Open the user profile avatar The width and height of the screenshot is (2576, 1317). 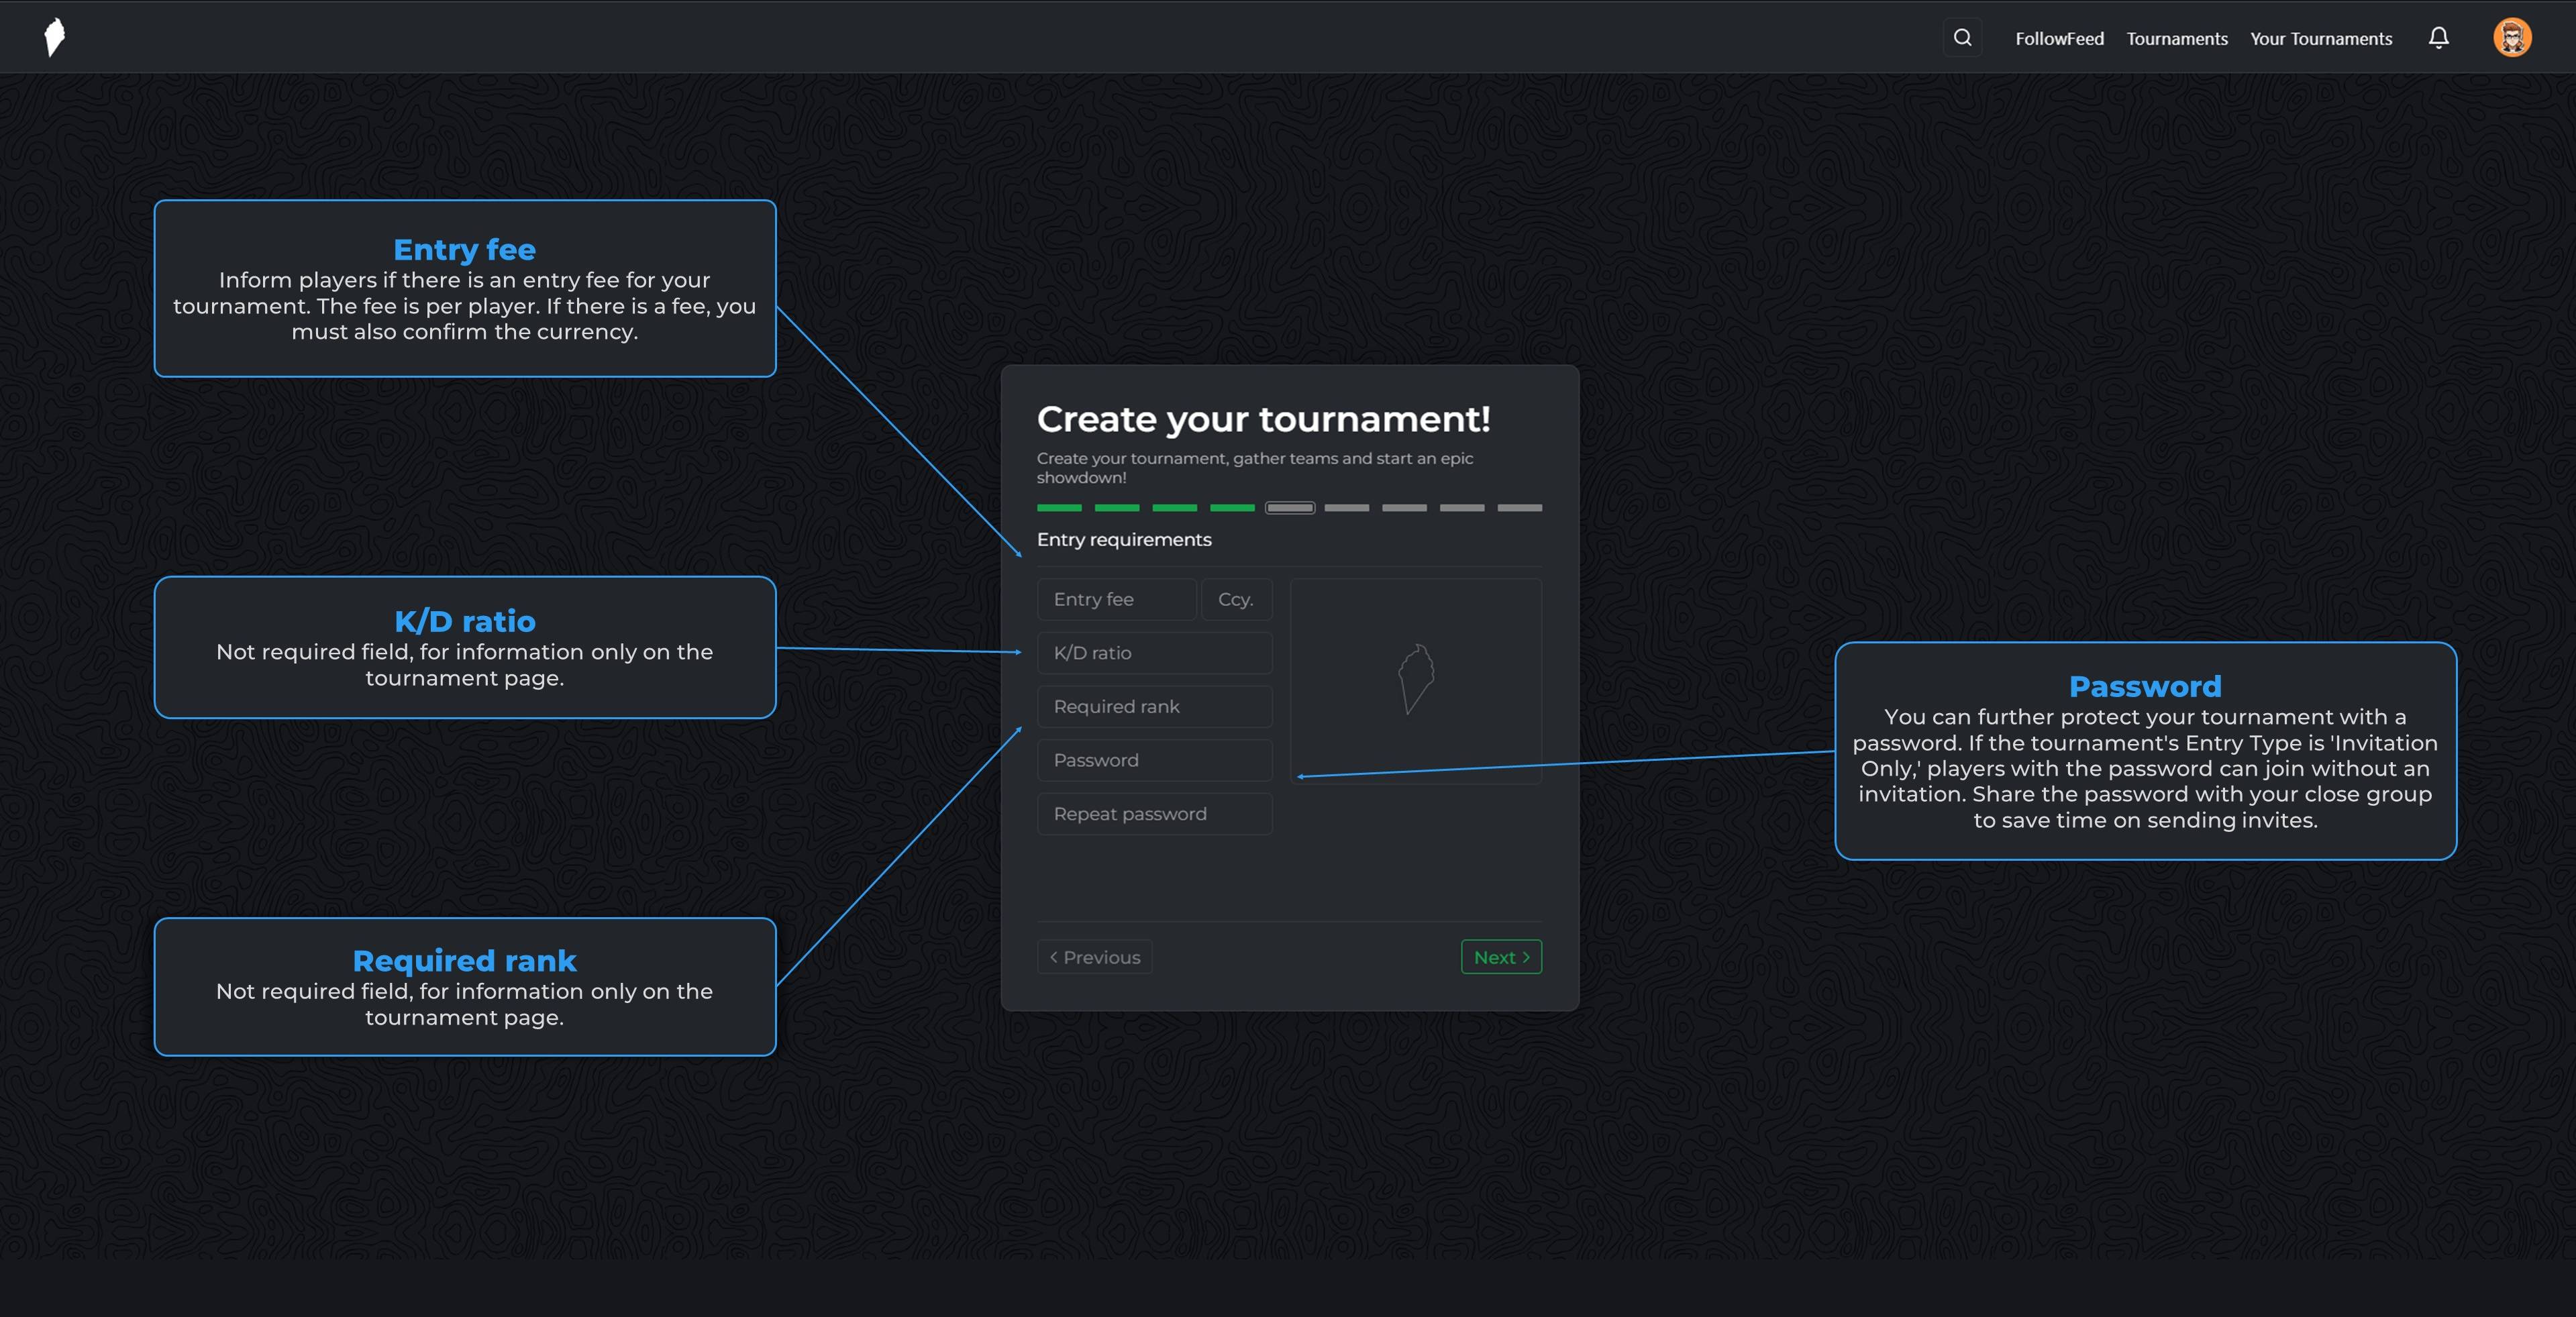coord(2511,38)
